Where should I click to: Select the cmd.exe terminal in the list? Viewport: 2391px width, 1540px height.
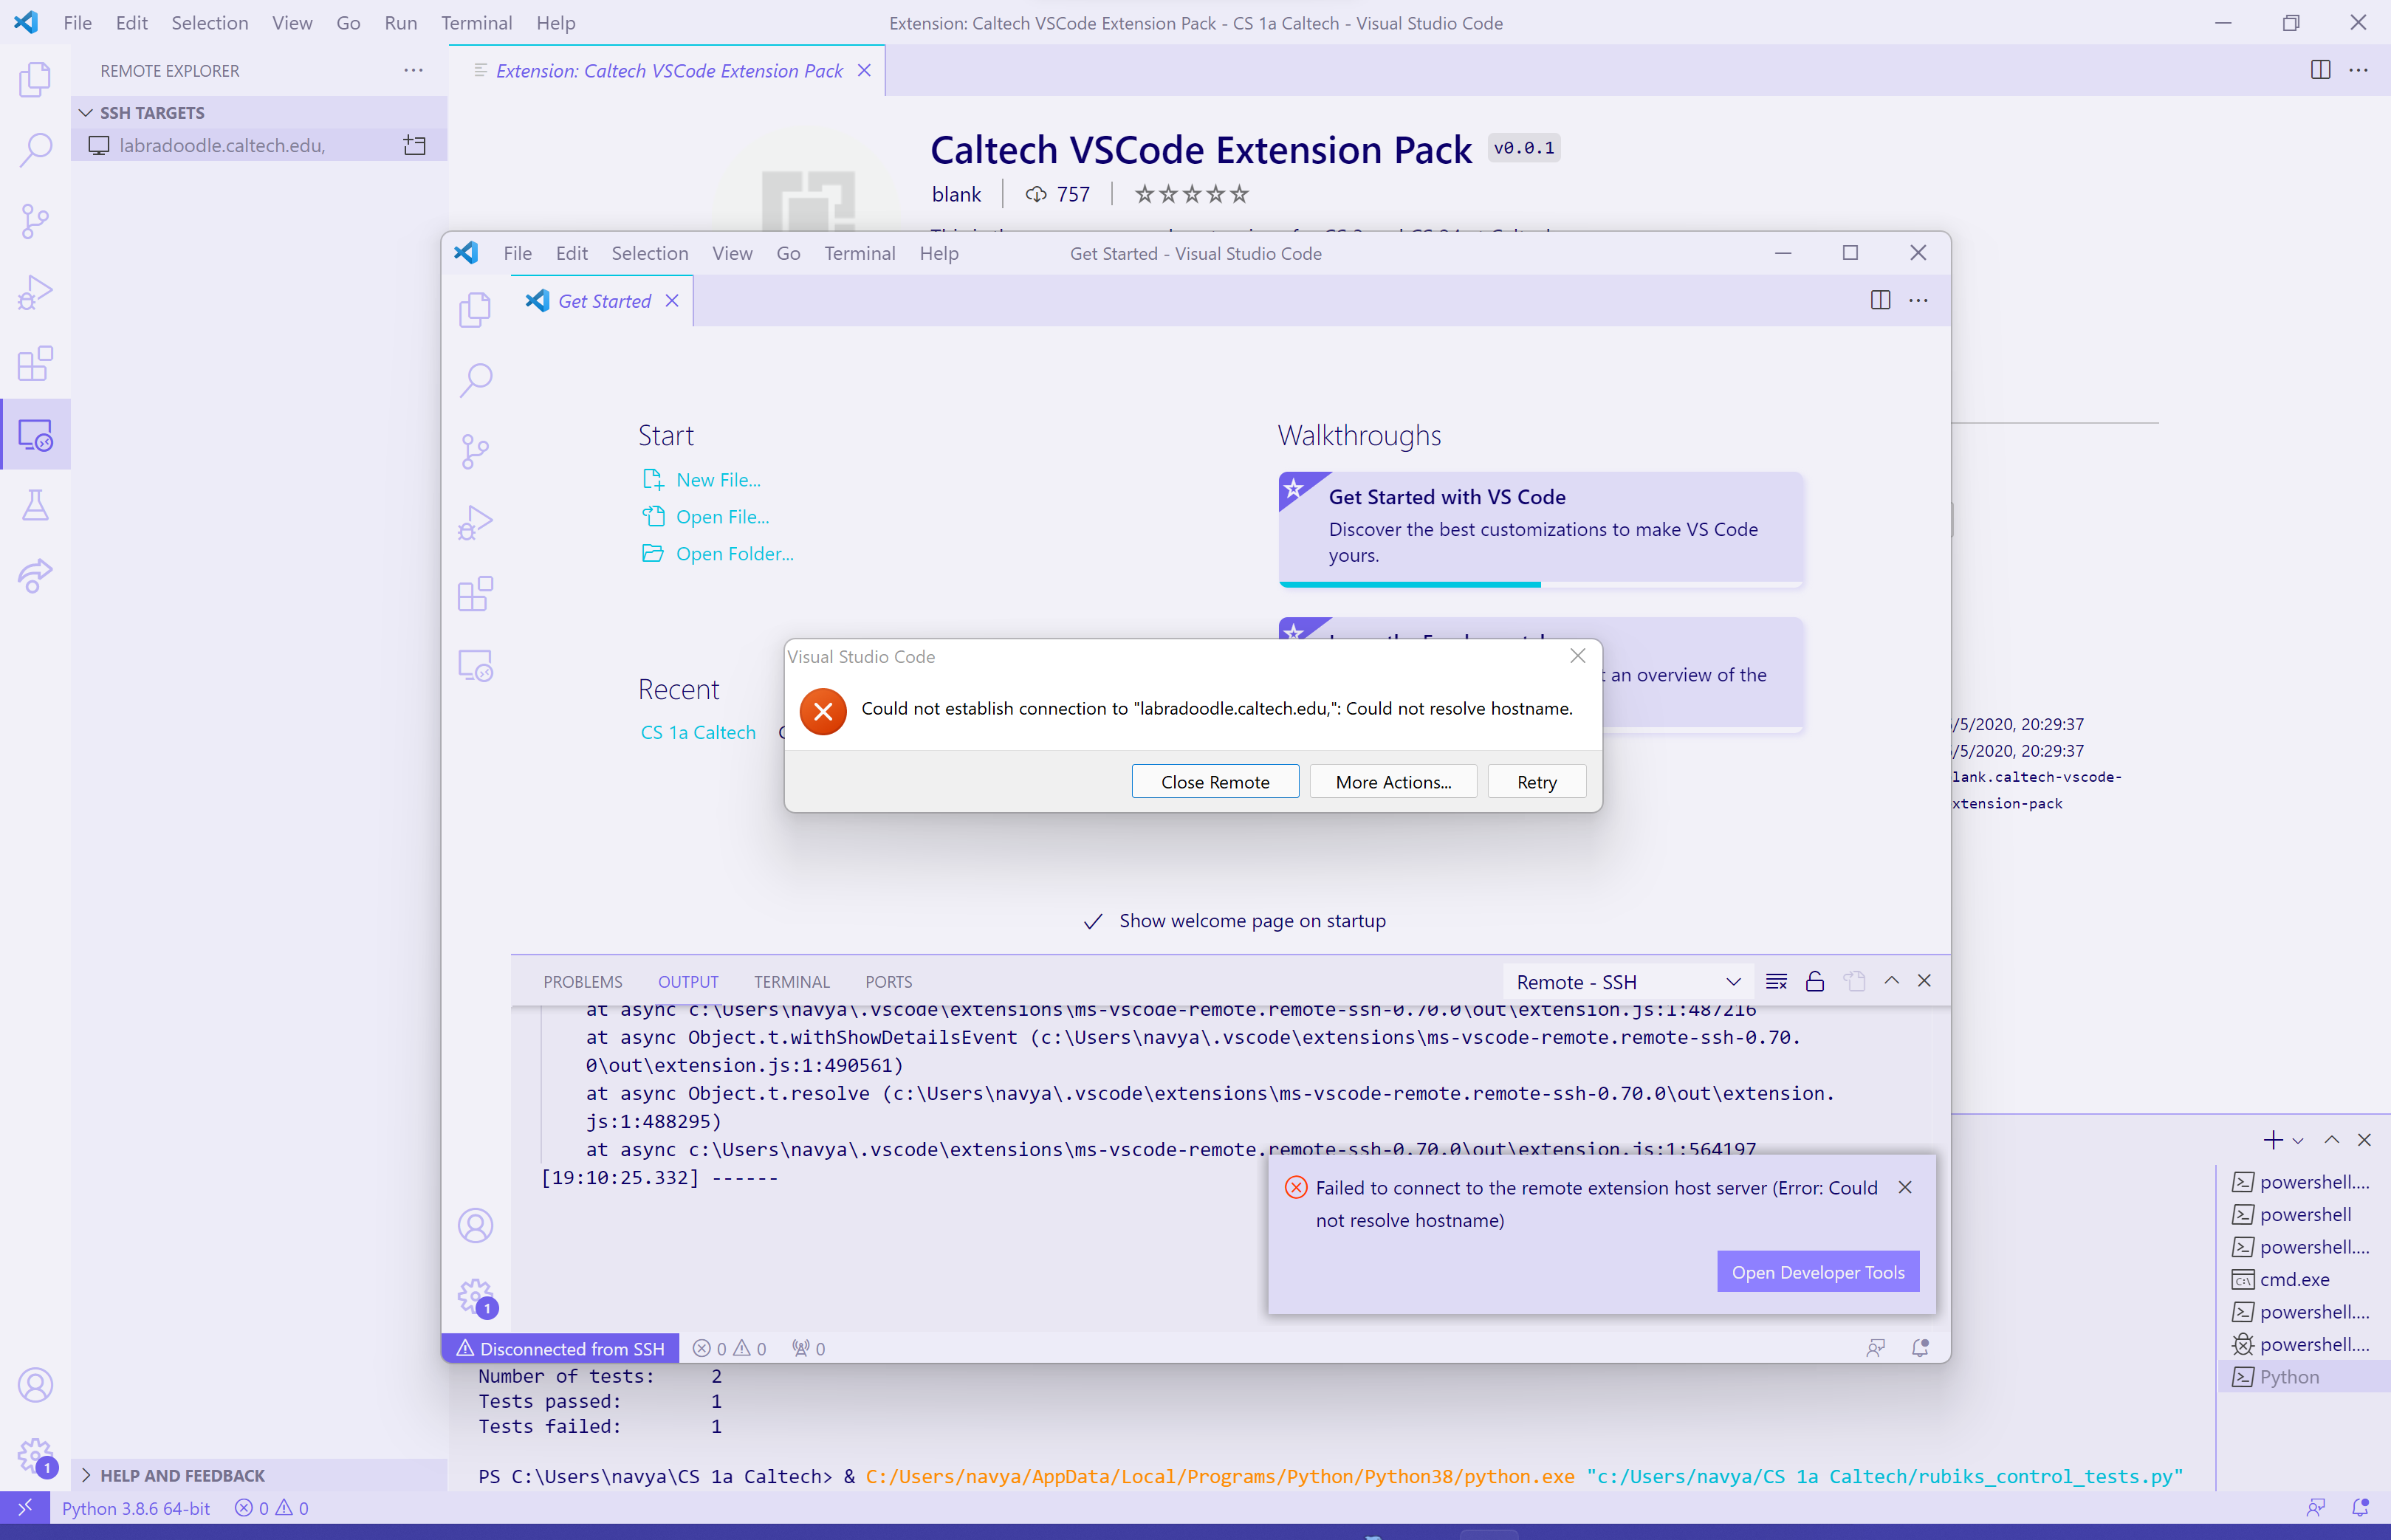pyautogui.click(x=2294, y=1279)
